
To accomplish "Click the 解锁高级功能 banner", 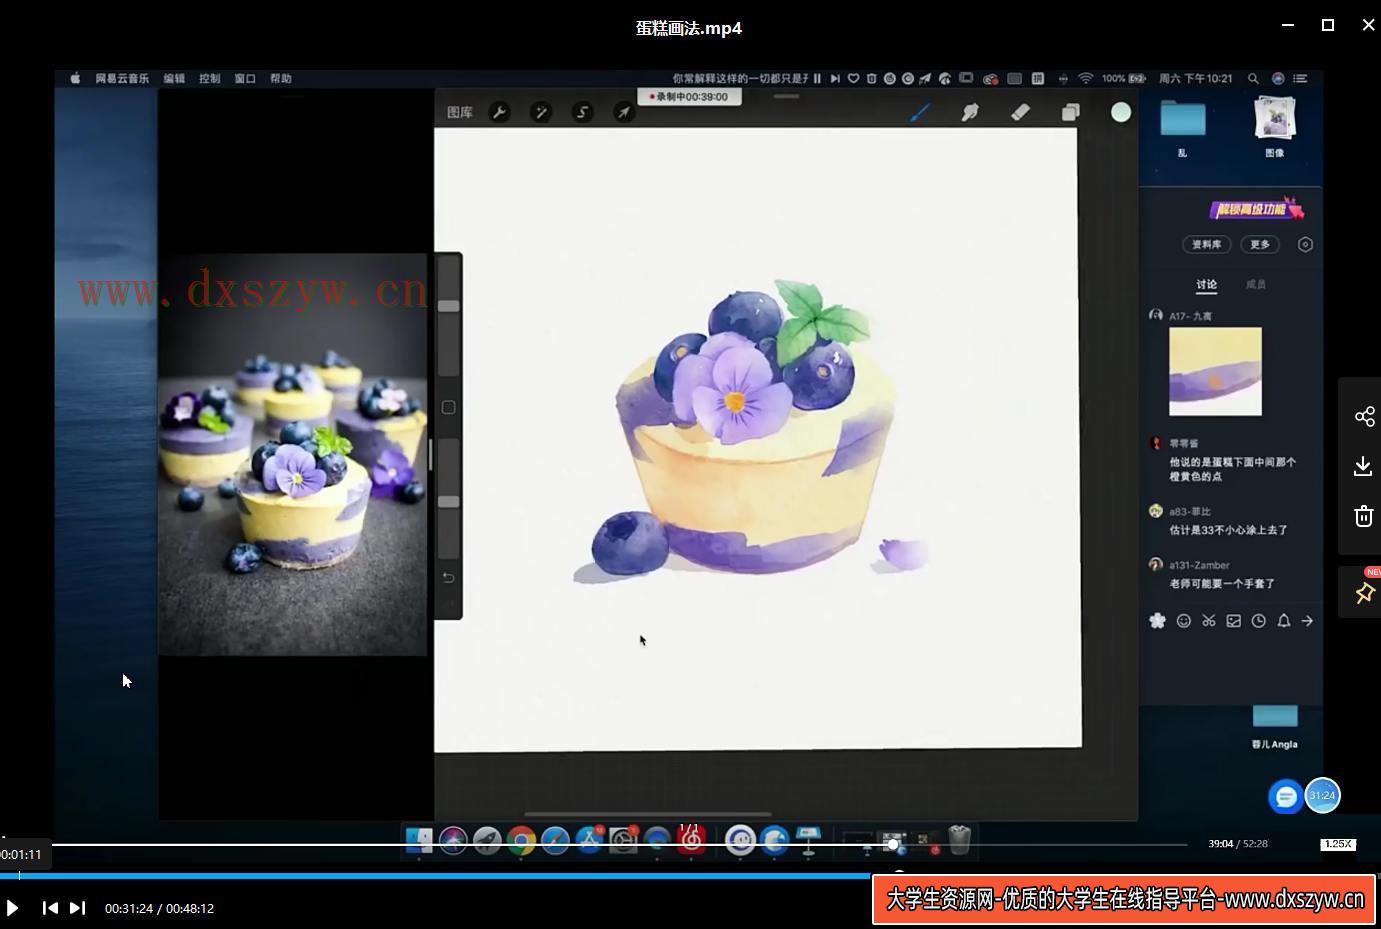I will tap(1257, 209).
